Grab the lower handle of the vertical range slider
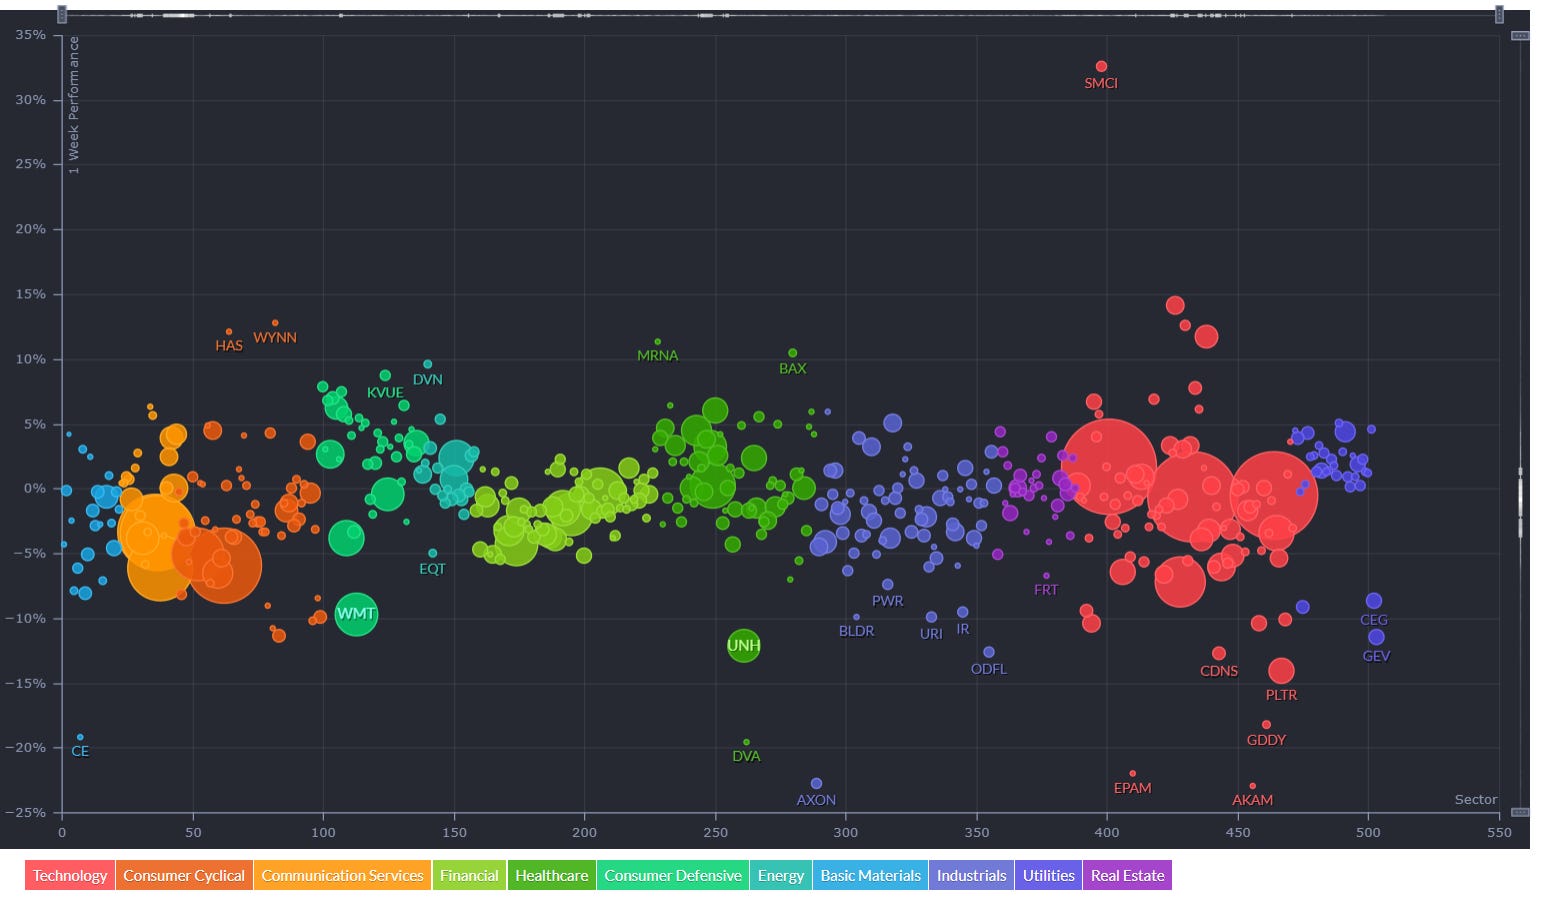This screenshot has width=1543, height=904. coord(1520,812)
